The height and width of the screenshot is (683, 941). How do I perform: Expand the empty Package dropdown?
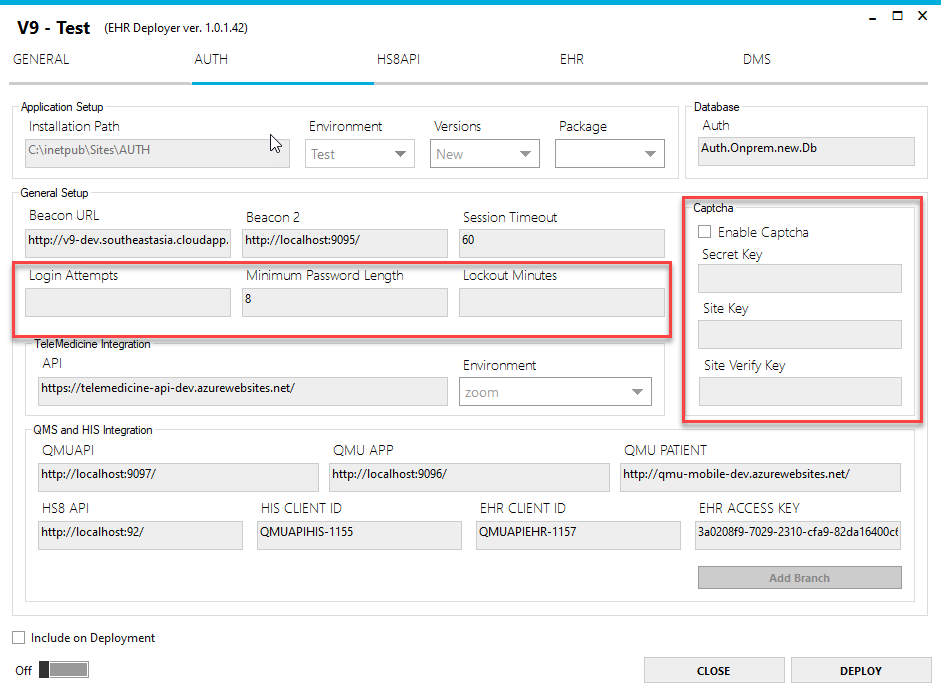pos(610,154)
